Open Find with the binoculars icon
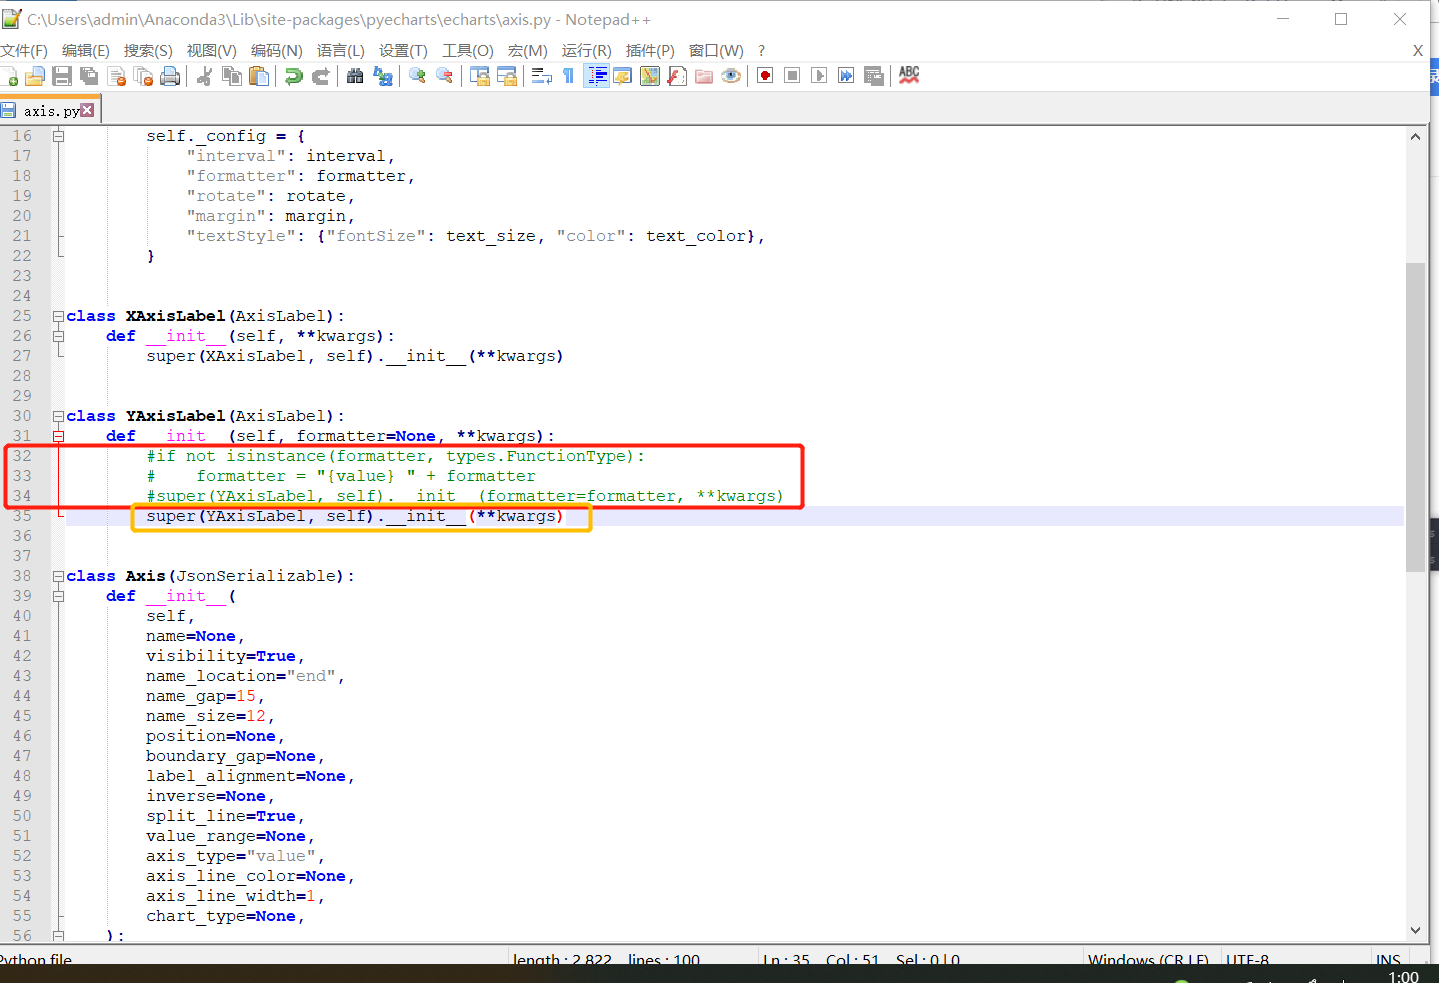The image size is (1439, 983). click(355, 76)
